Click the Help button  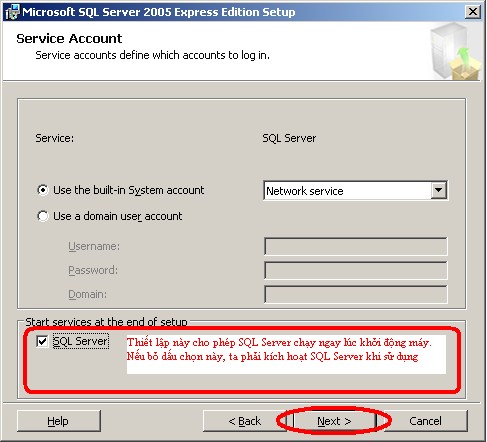click(x=59, y=421)
